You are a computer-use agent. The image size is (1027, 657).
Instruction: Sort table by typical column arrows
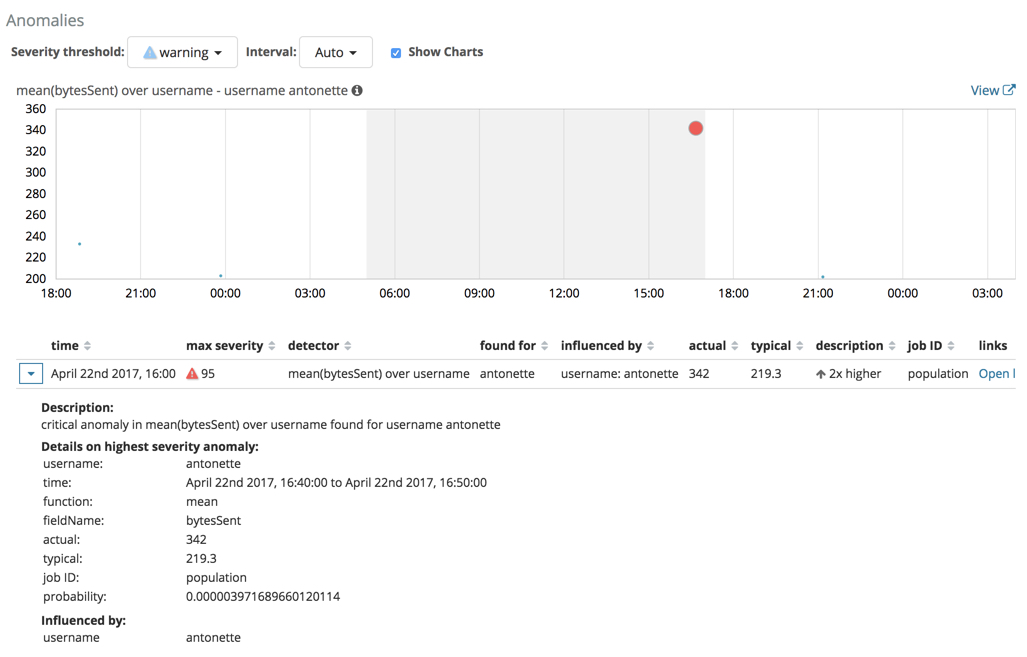[x=800, y=346]
